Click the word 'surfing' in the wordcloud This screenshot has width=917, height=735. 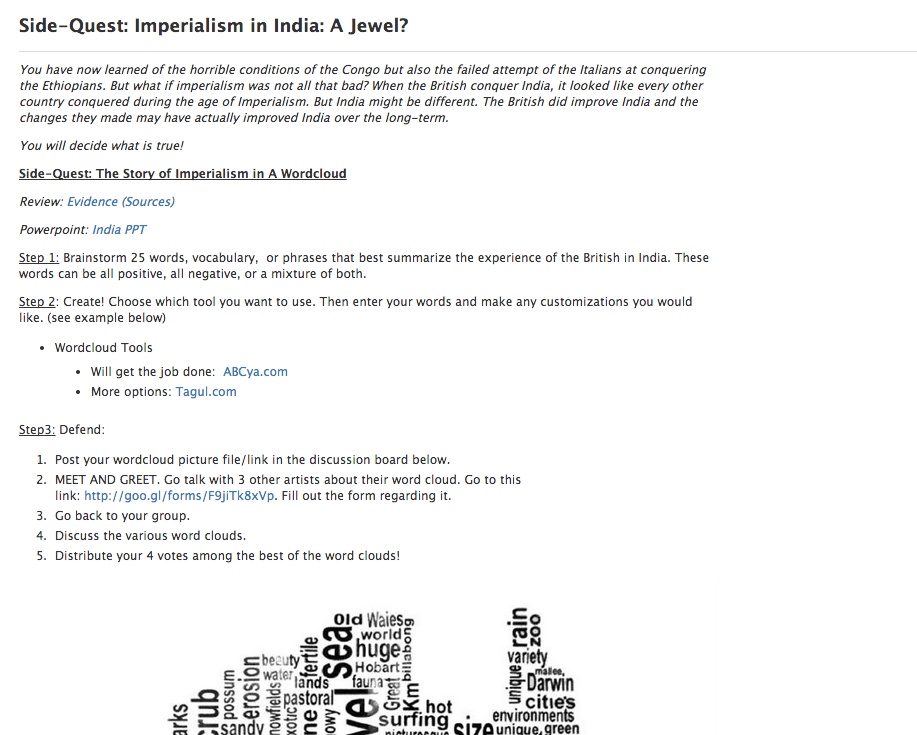click(413, 720)
